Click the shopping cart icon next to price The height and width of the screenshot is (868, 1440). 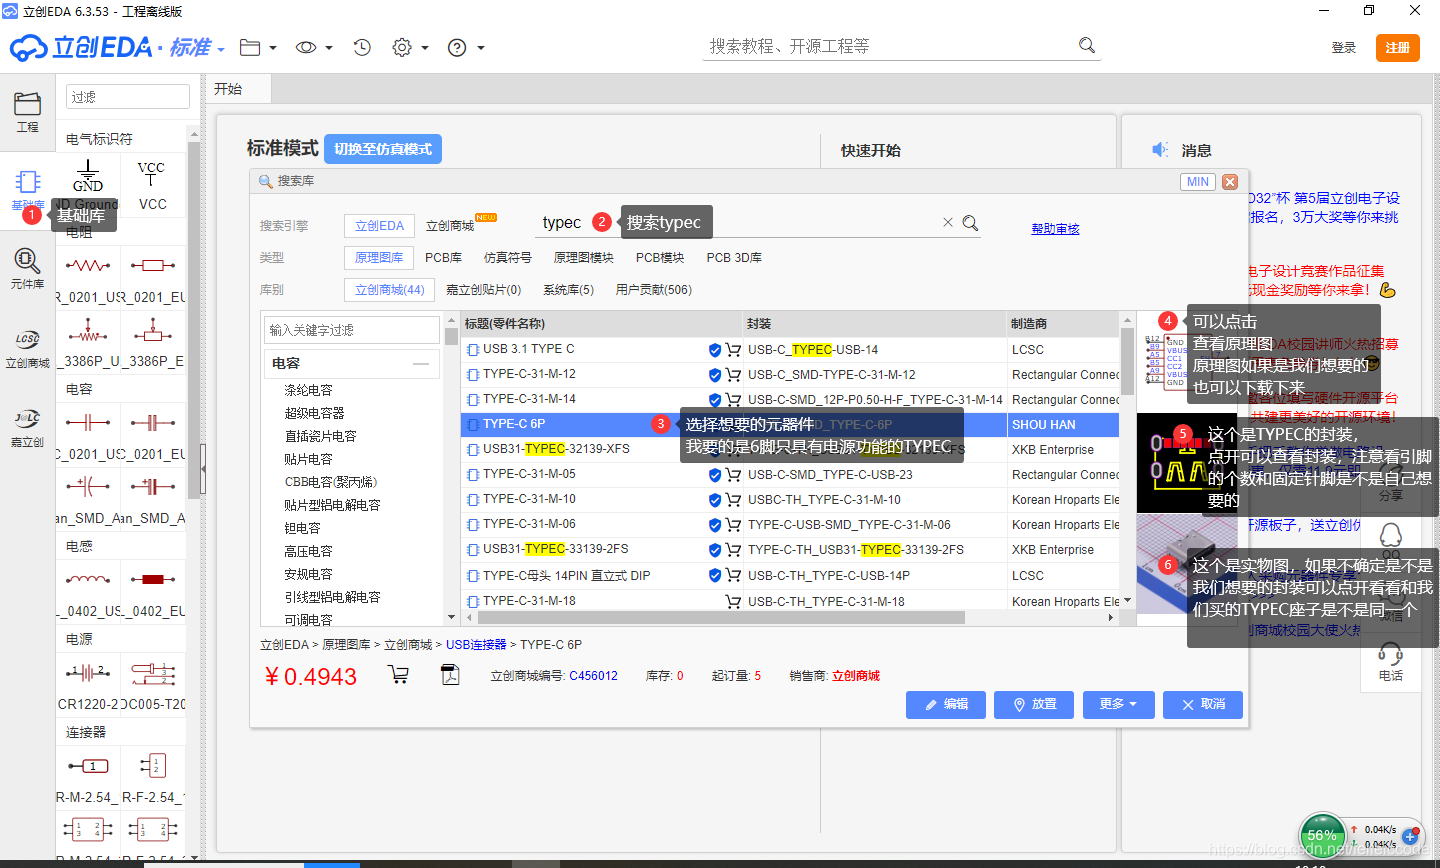coord(398,675)
